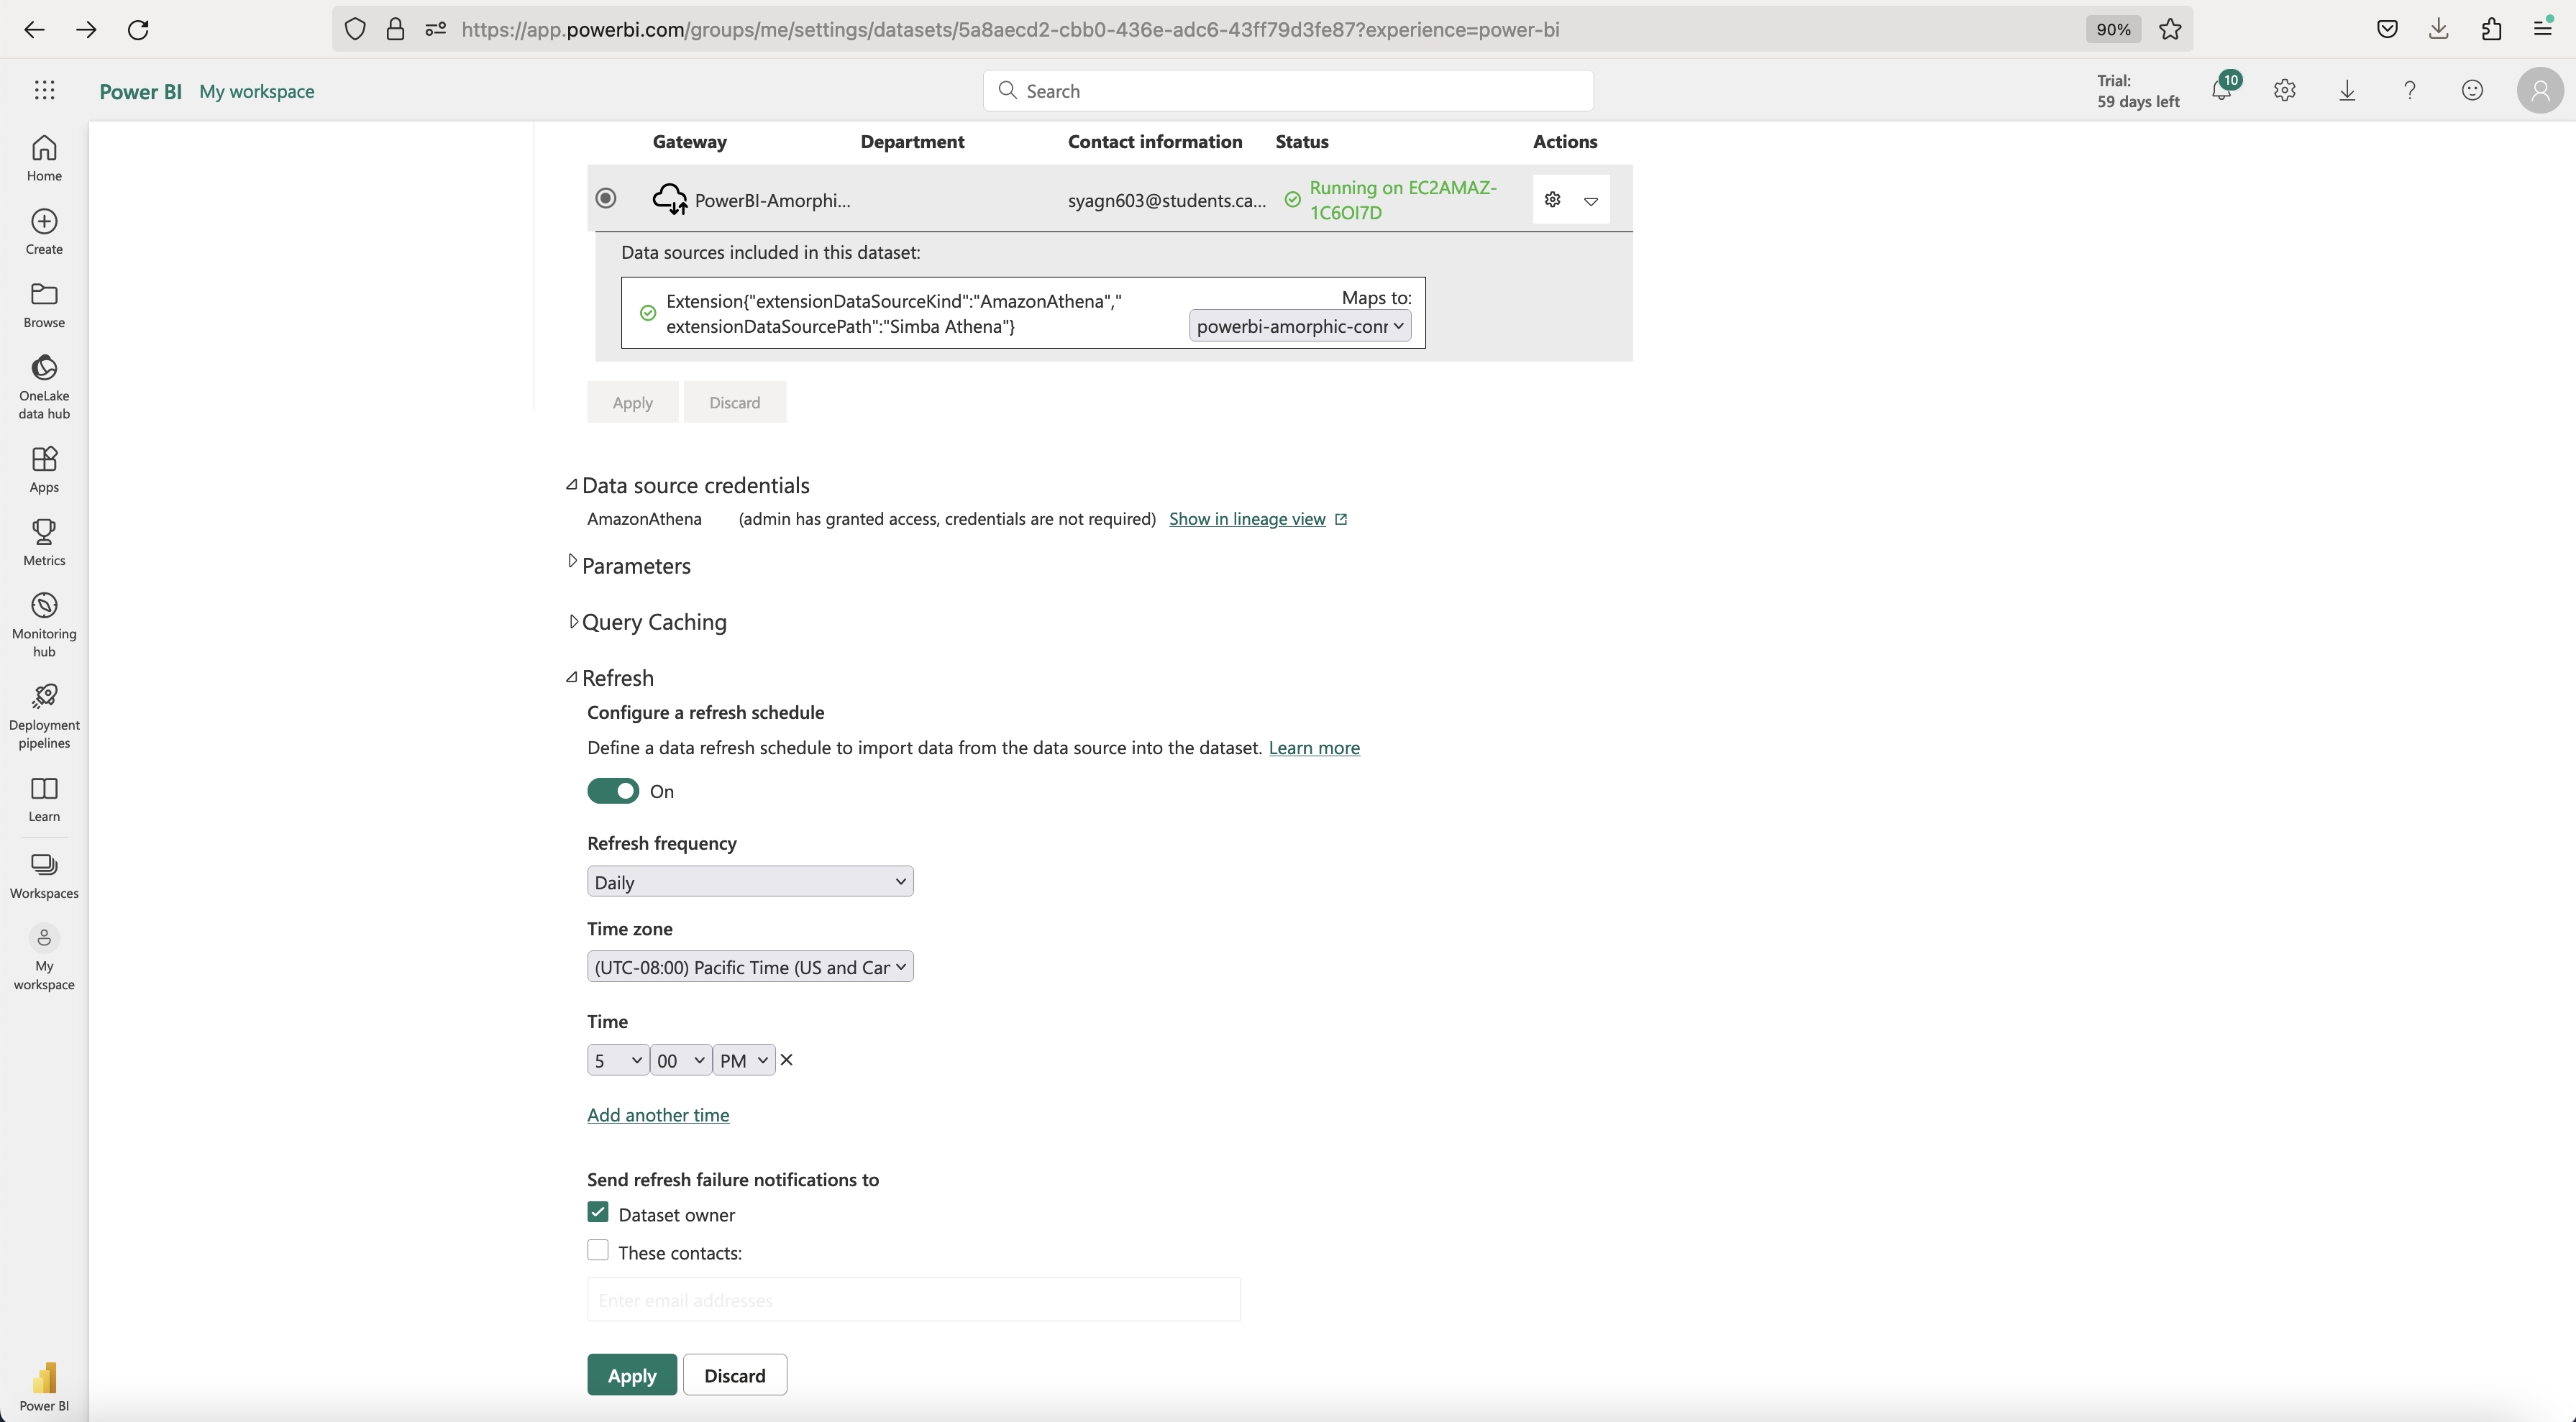The width and height of the screenshot is (2576, 1422).
Task: Click Add another time link
Action: point(658,1115)
